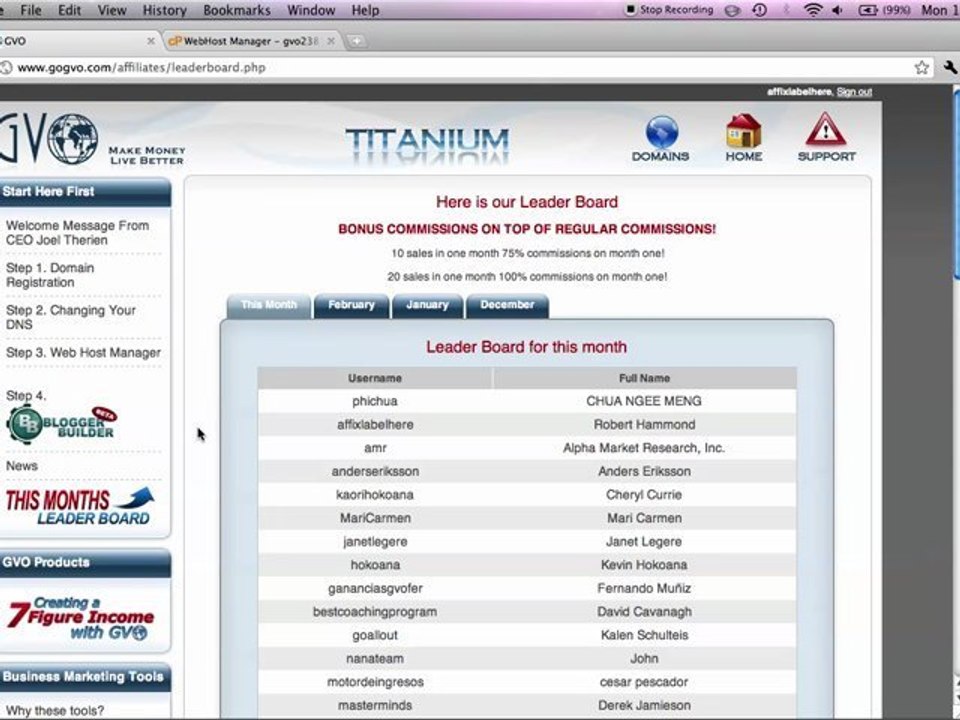
Task: Click username phichua in leaderboard
Action: [x=375, y=401]
